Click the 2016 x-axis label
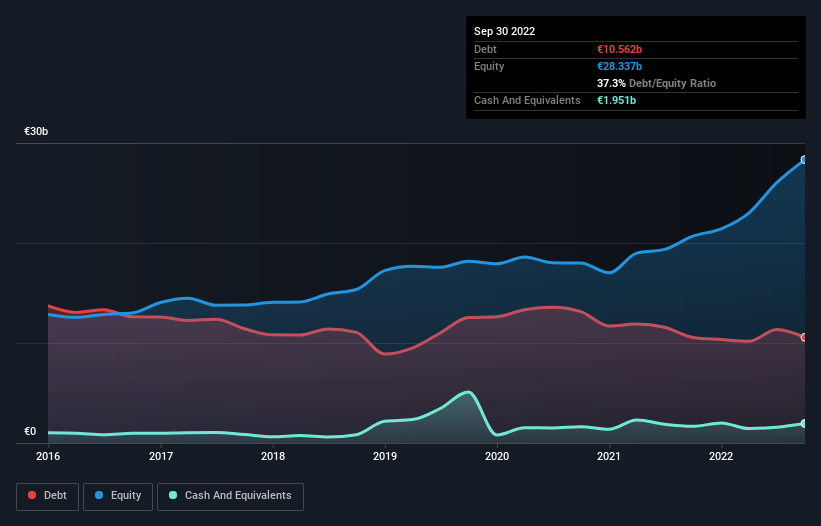Viewport: 821px width, 526px height. (48, 456)
